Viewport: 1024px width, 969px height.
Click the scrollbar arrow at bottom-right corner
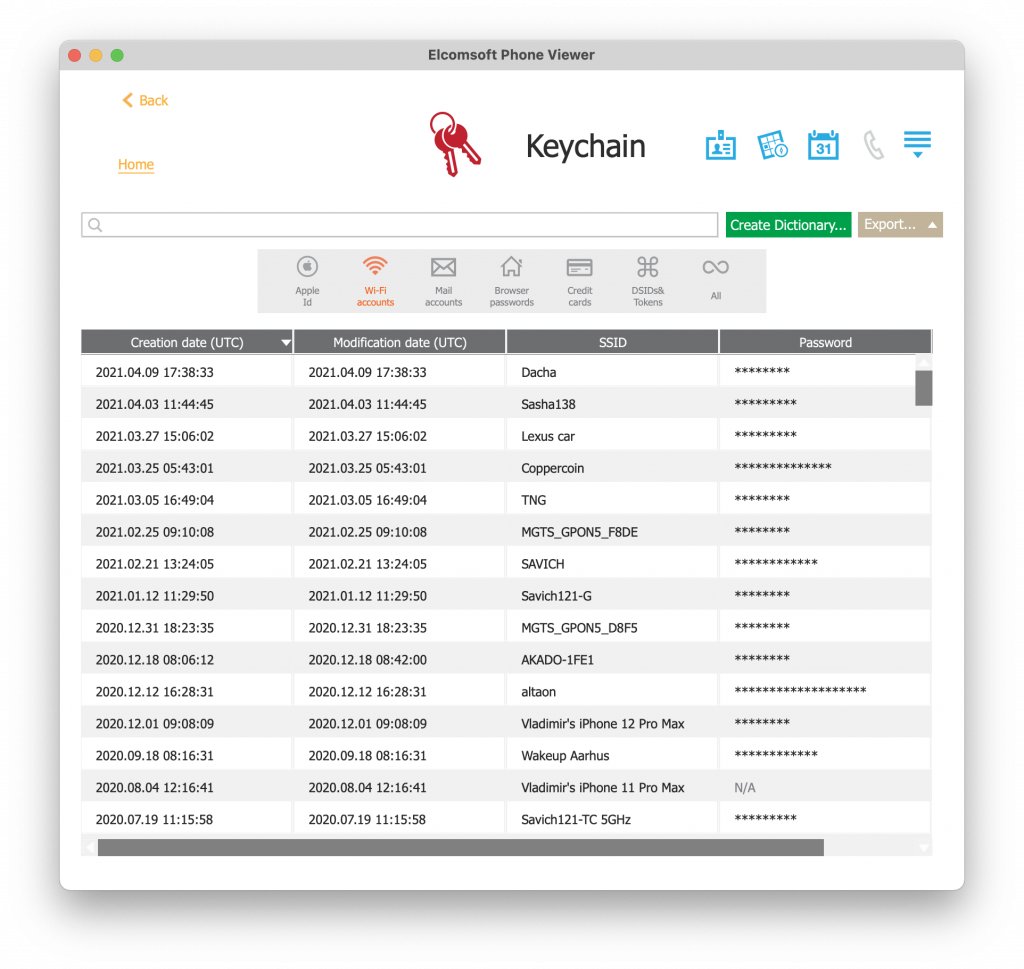(923, 848)
